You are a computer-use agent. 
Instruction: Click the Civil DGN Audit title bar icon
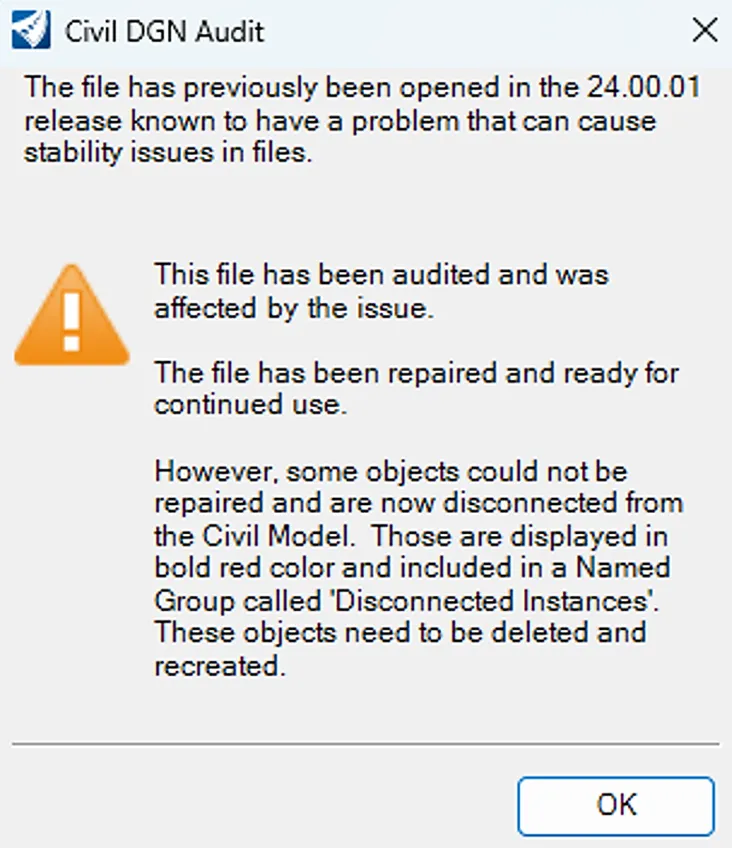tap(30, 29)
